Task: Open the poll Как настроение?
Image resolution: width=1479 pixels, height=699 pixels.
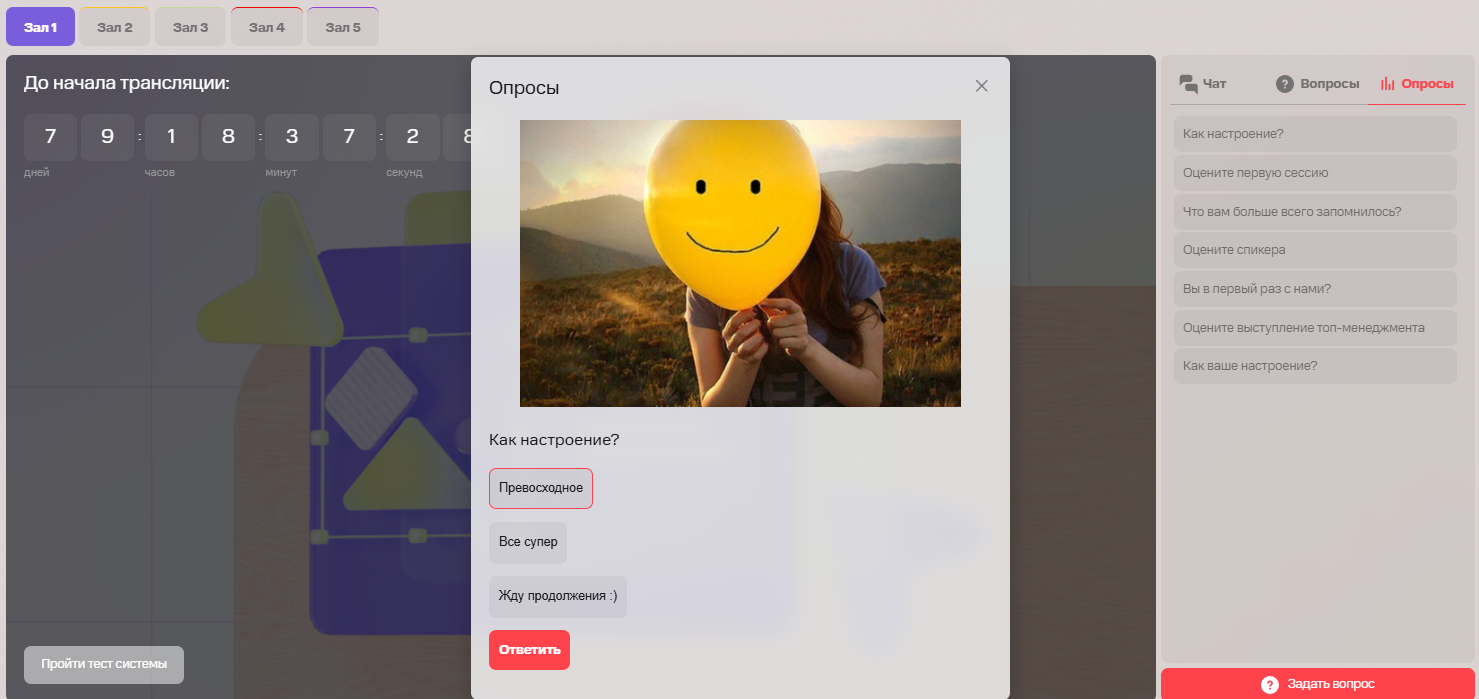Action: point(1315,134)
